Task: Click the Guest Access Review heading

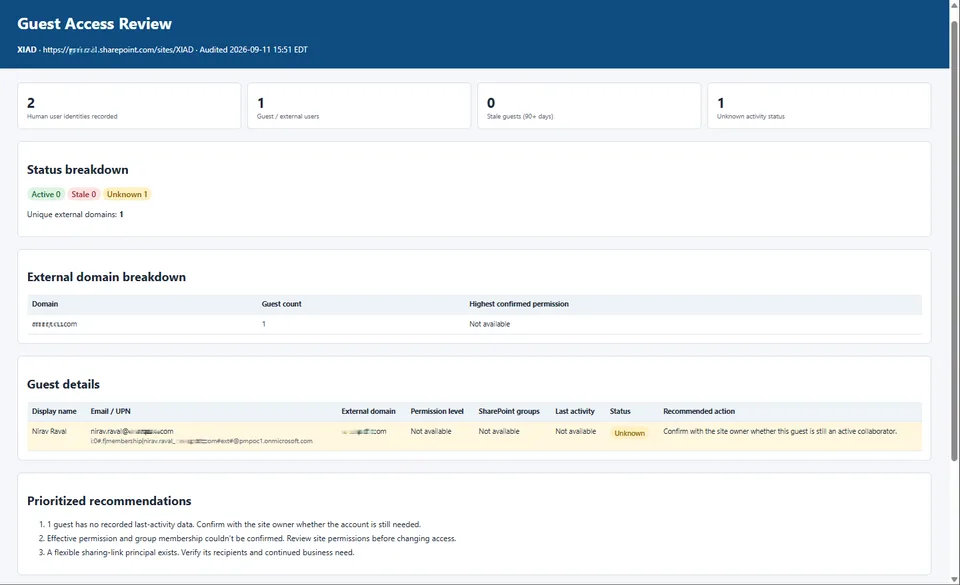Action: (x=94, y=24)
